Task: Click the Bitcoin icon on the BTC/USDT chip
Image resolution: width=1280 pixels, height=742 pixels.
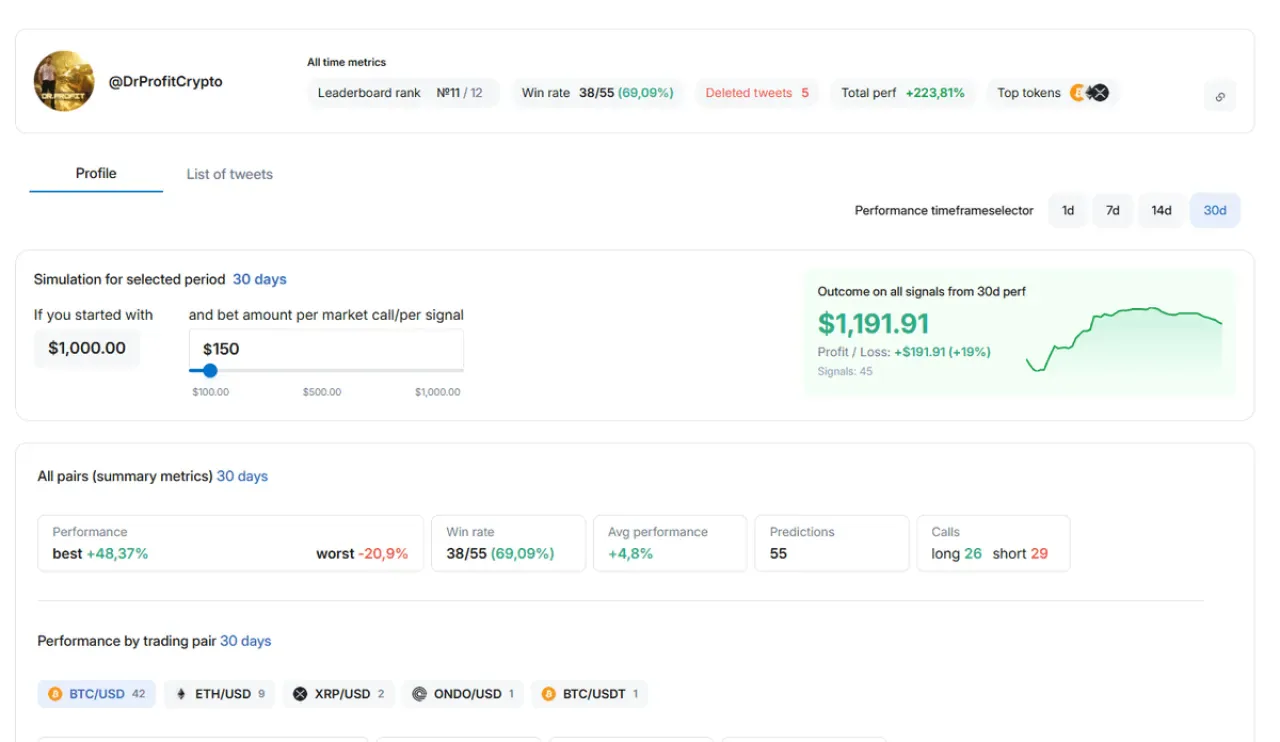Action: click(548, 694)
